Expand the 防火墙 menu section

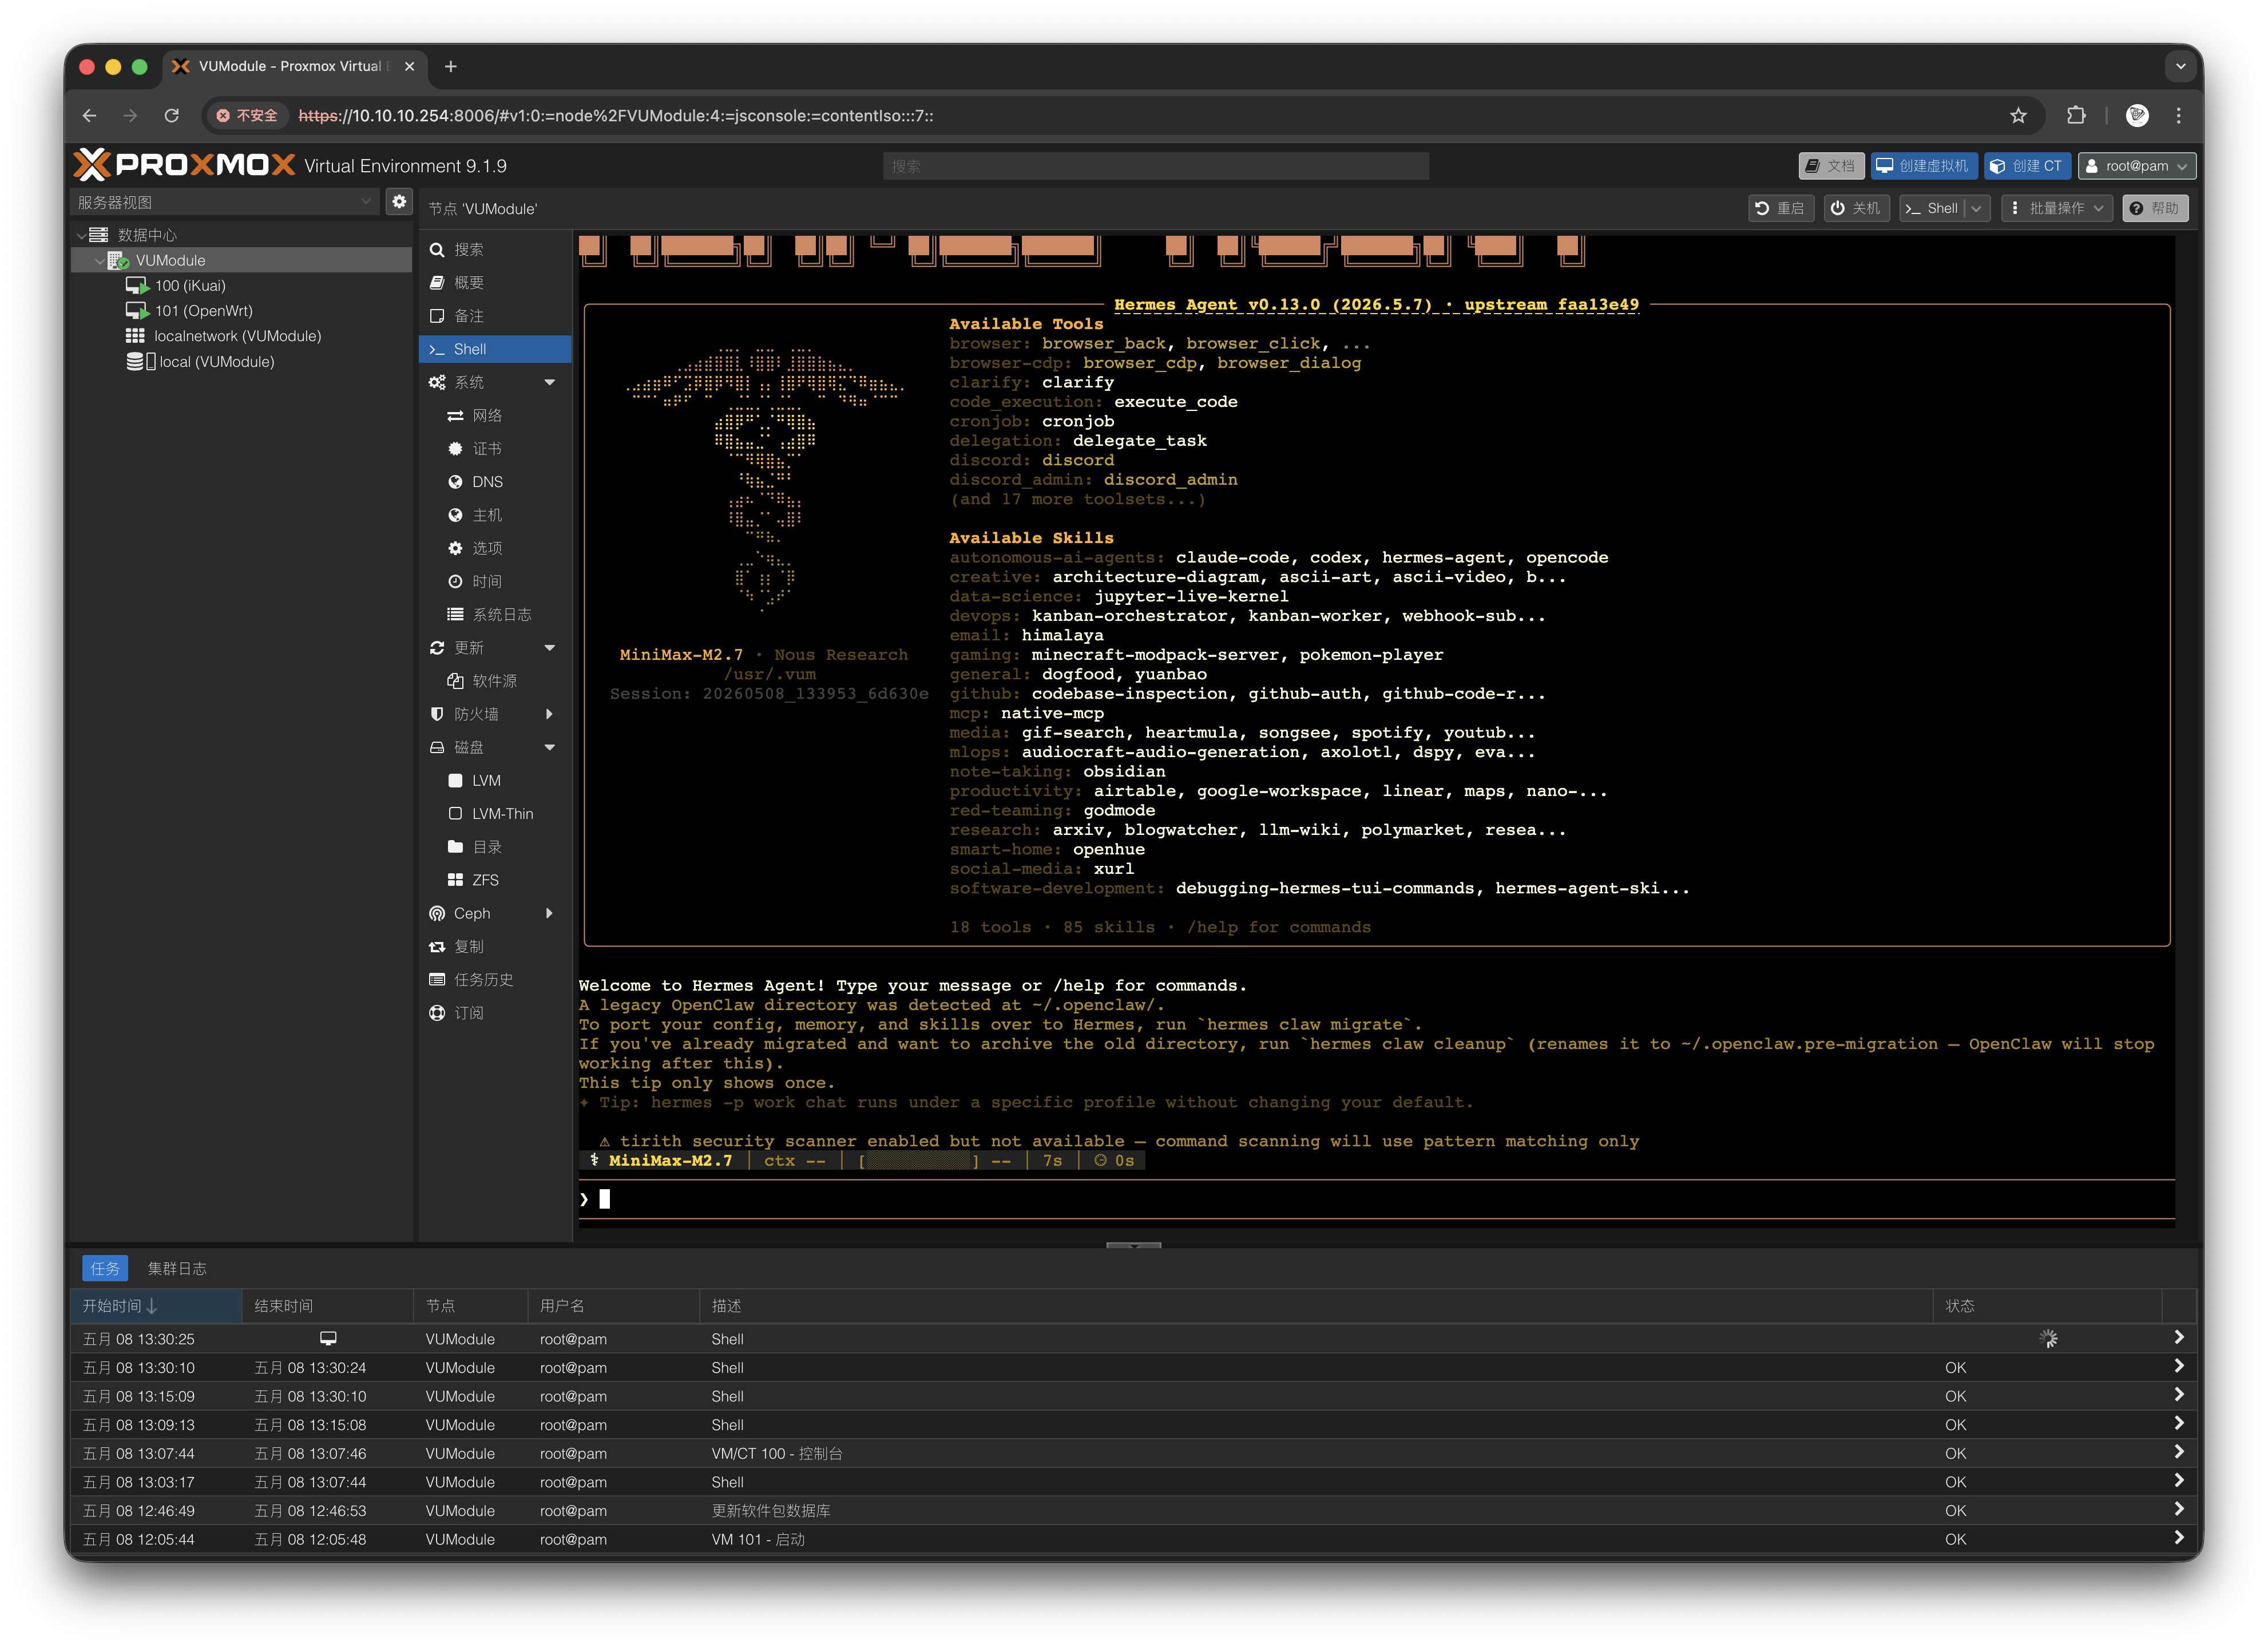click(549, 714)
